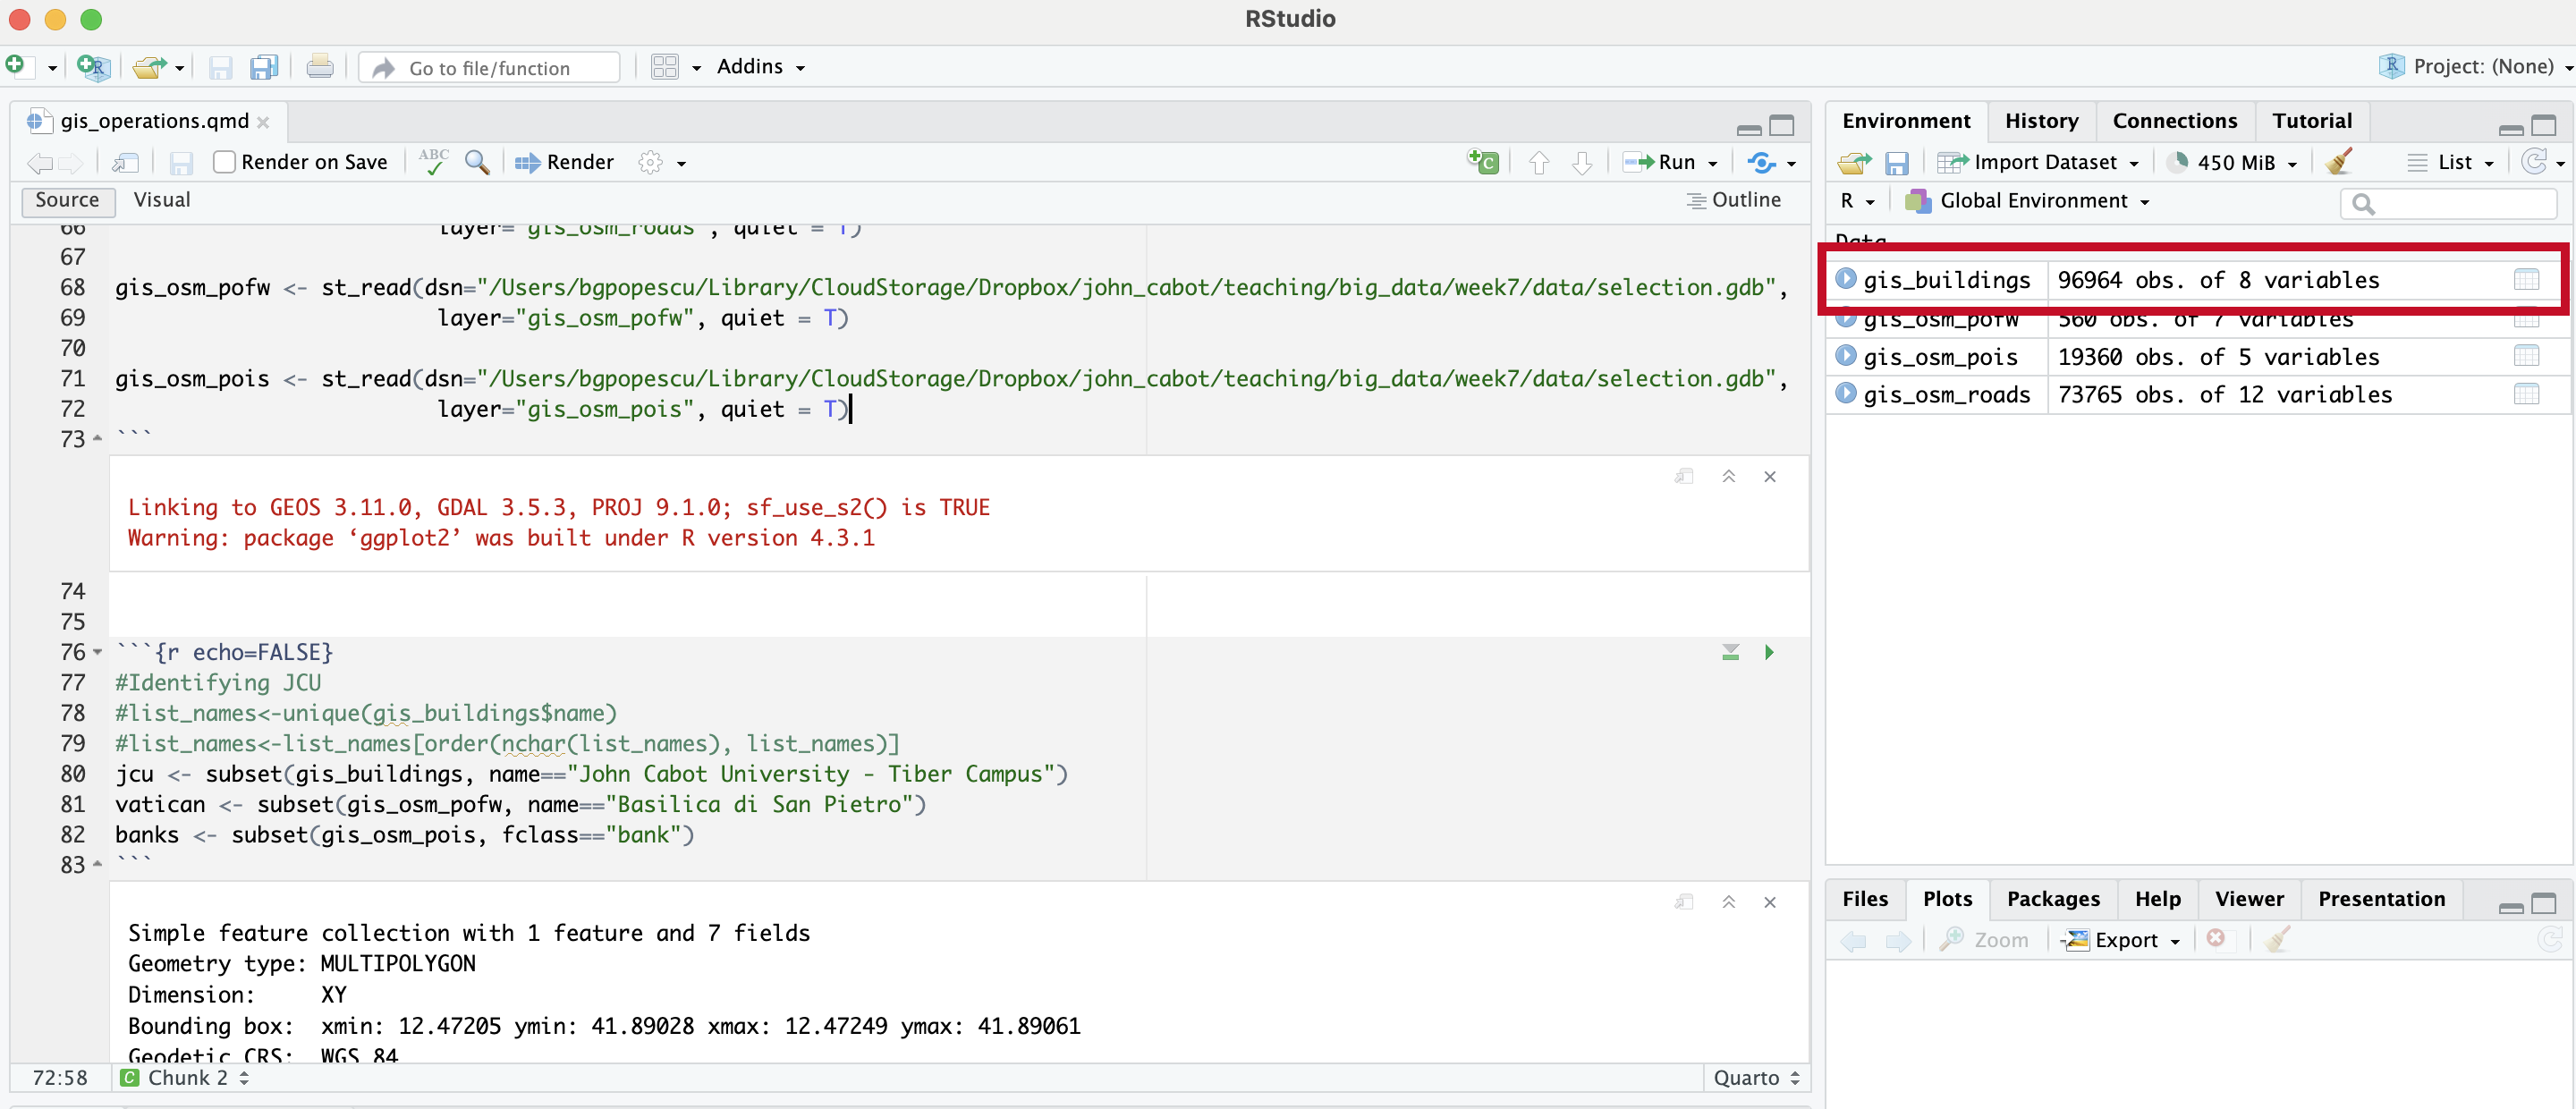Viewport: 2576px width, 1109px height.
Task: Enable Render on Save checkbox
Action: (225, 162)
